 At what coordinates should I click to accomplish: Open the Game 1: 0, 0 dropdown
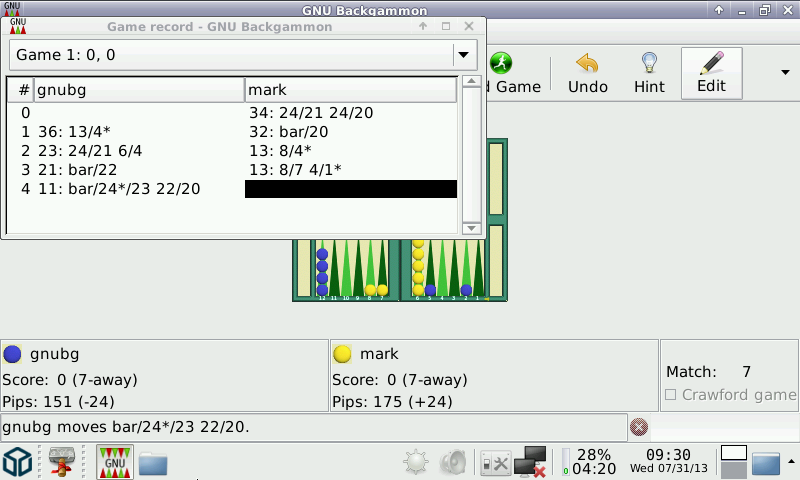(243, 55)
